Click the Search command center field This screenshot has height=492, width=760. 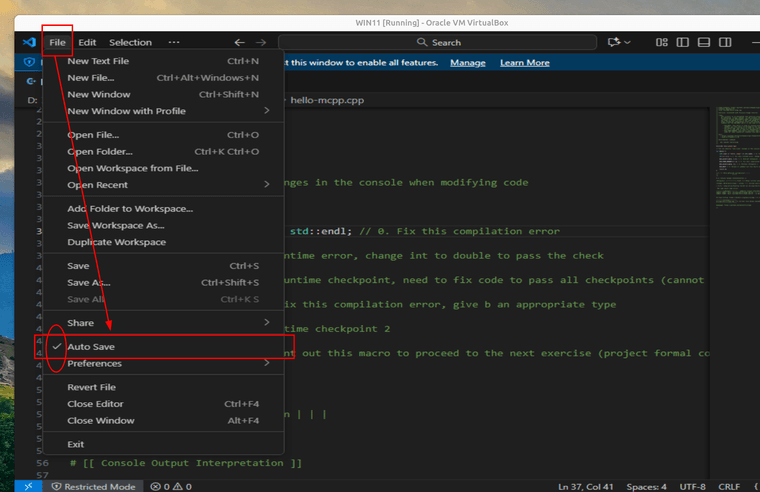click(440, 42)
